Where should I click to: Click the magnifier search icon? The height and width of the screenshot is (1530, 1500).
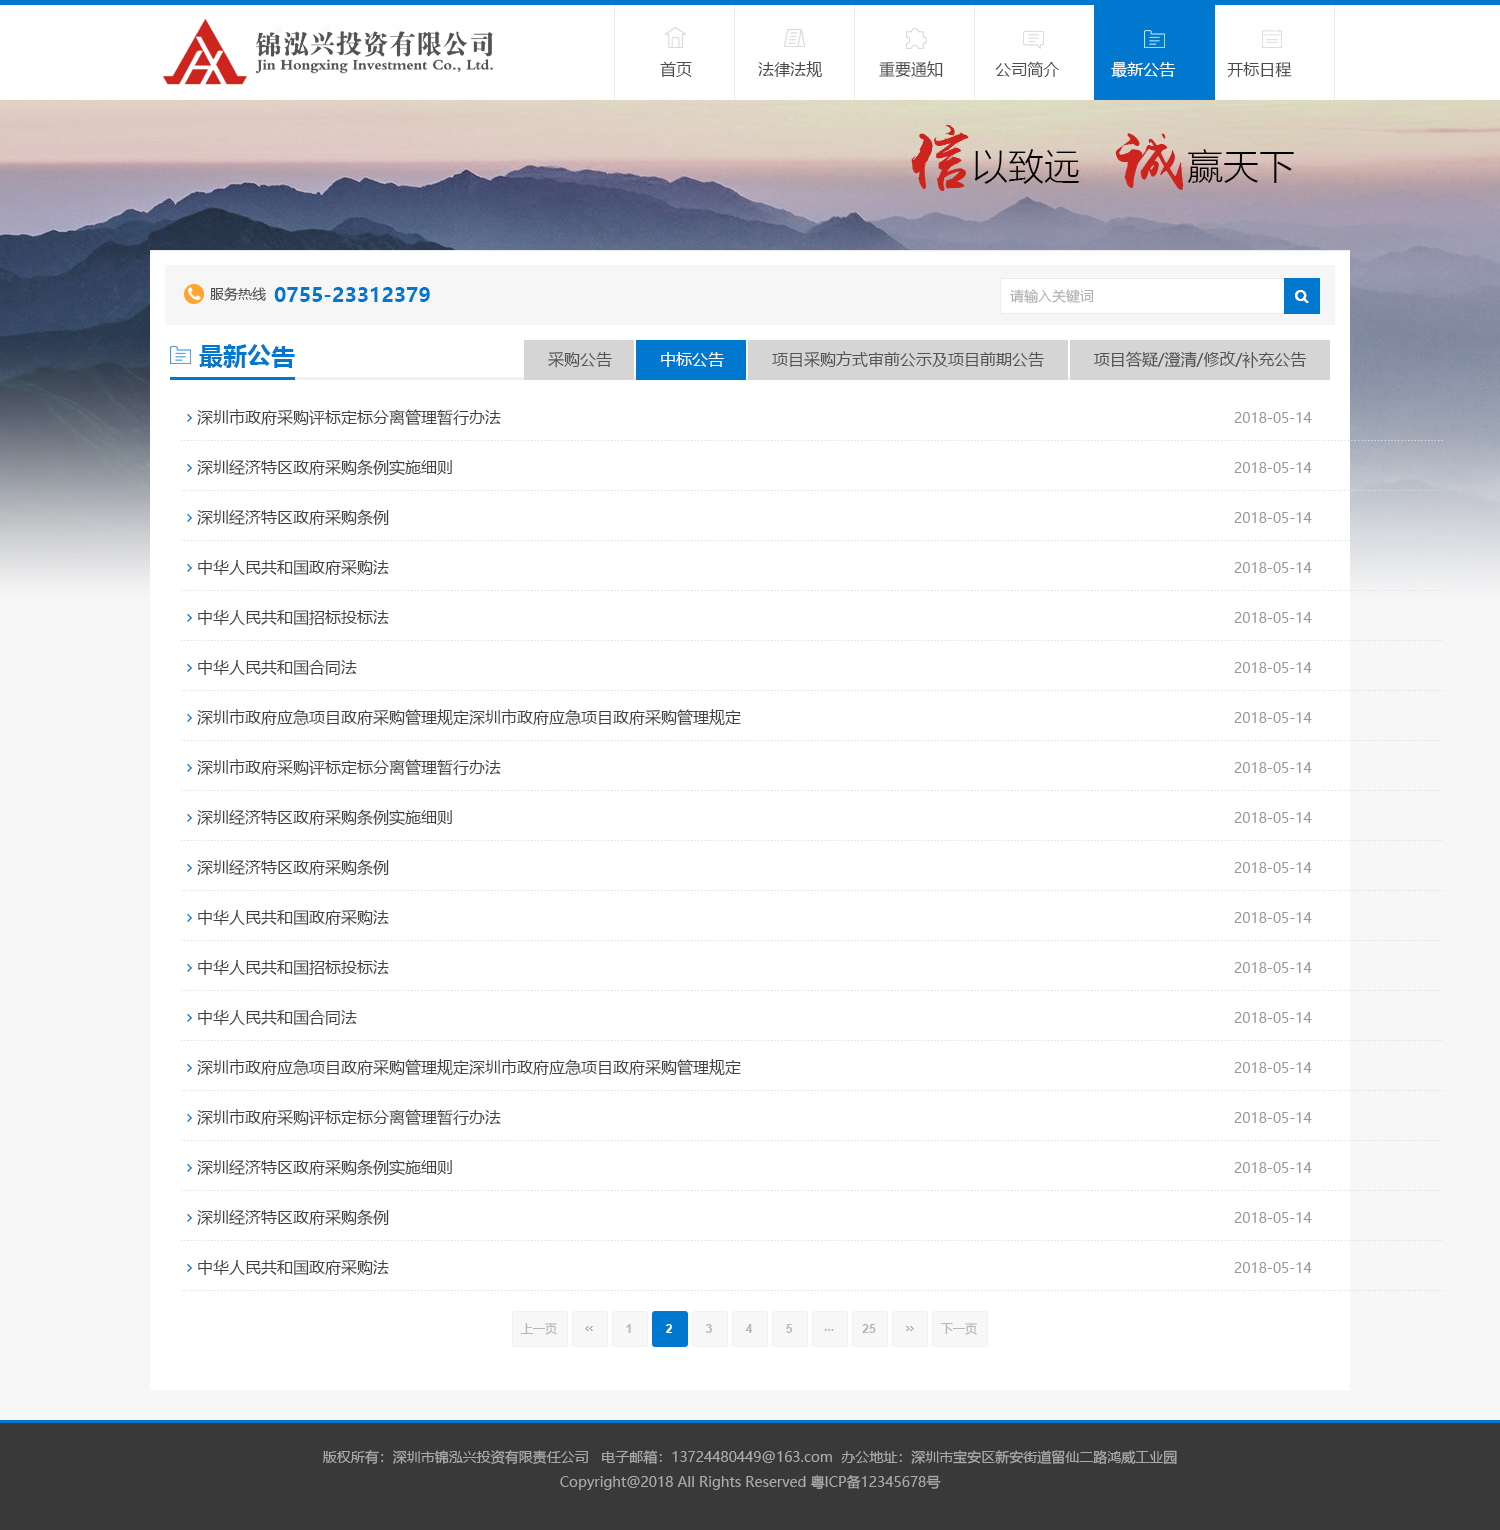[x=1301, y=296]
